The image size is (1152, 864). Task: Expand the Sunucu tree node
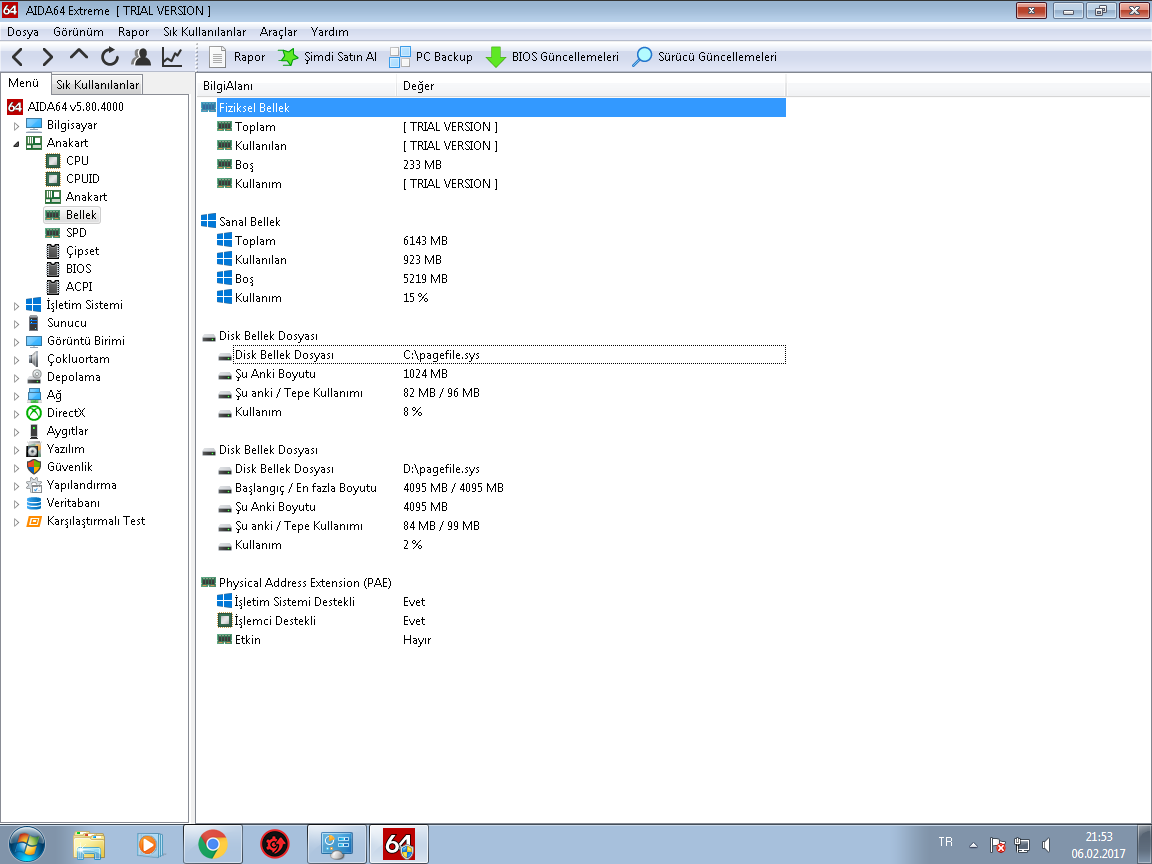[x=16, y=323]
